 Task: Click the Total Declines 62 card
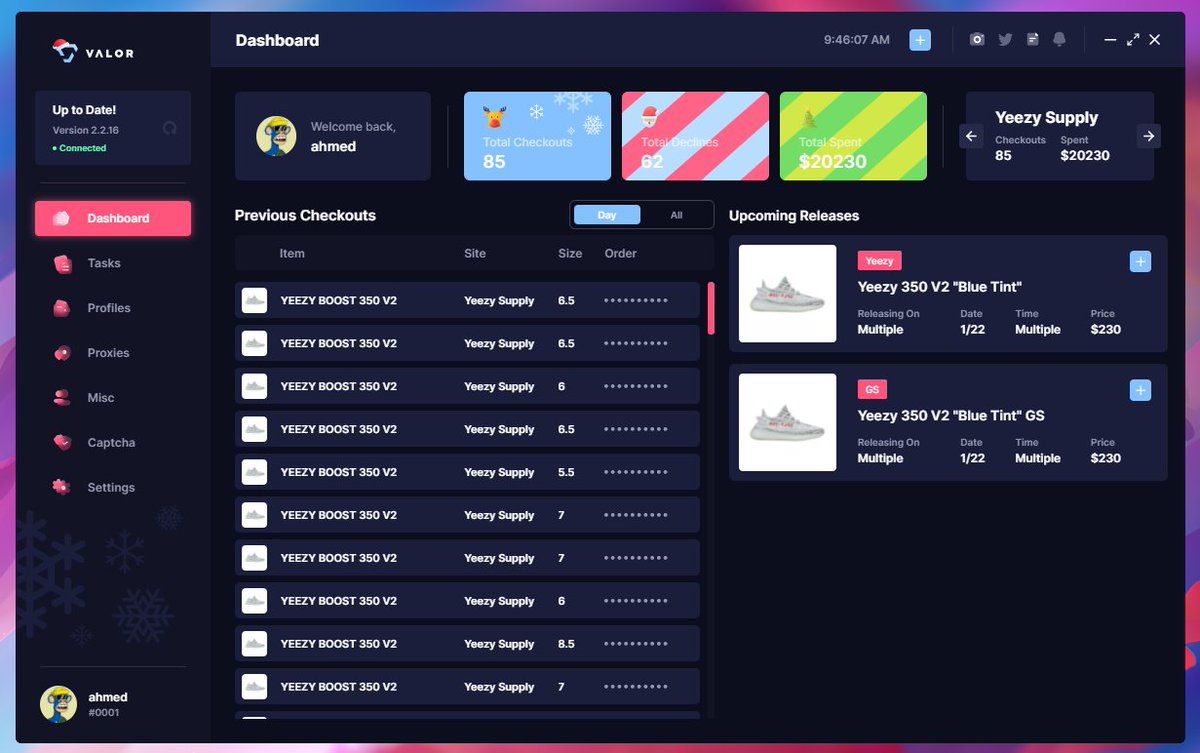tap(695, 136)
